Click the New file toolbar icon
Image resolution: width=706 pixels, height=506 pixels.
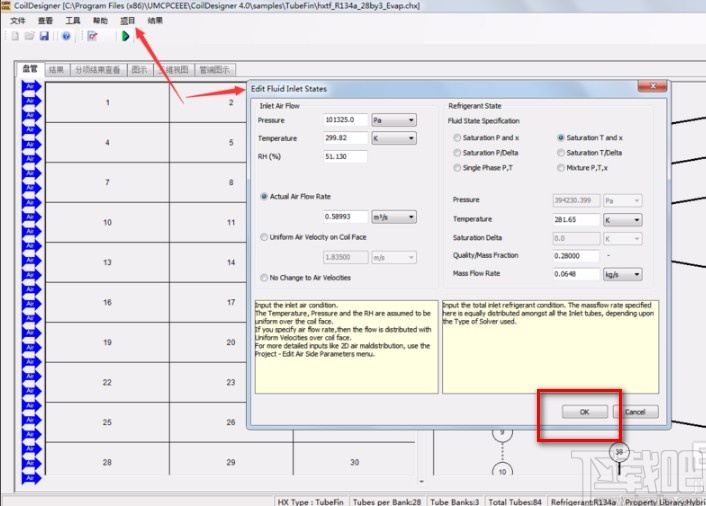[13, 36]
